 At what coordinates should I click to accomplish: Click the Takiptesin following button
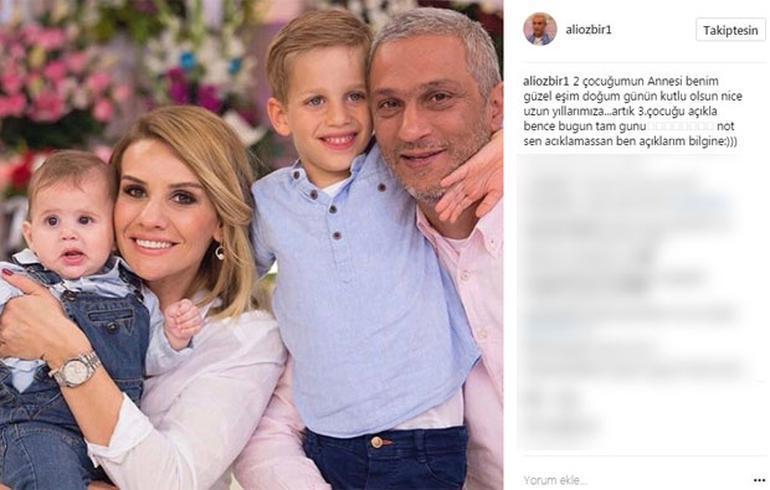(730, 30)
